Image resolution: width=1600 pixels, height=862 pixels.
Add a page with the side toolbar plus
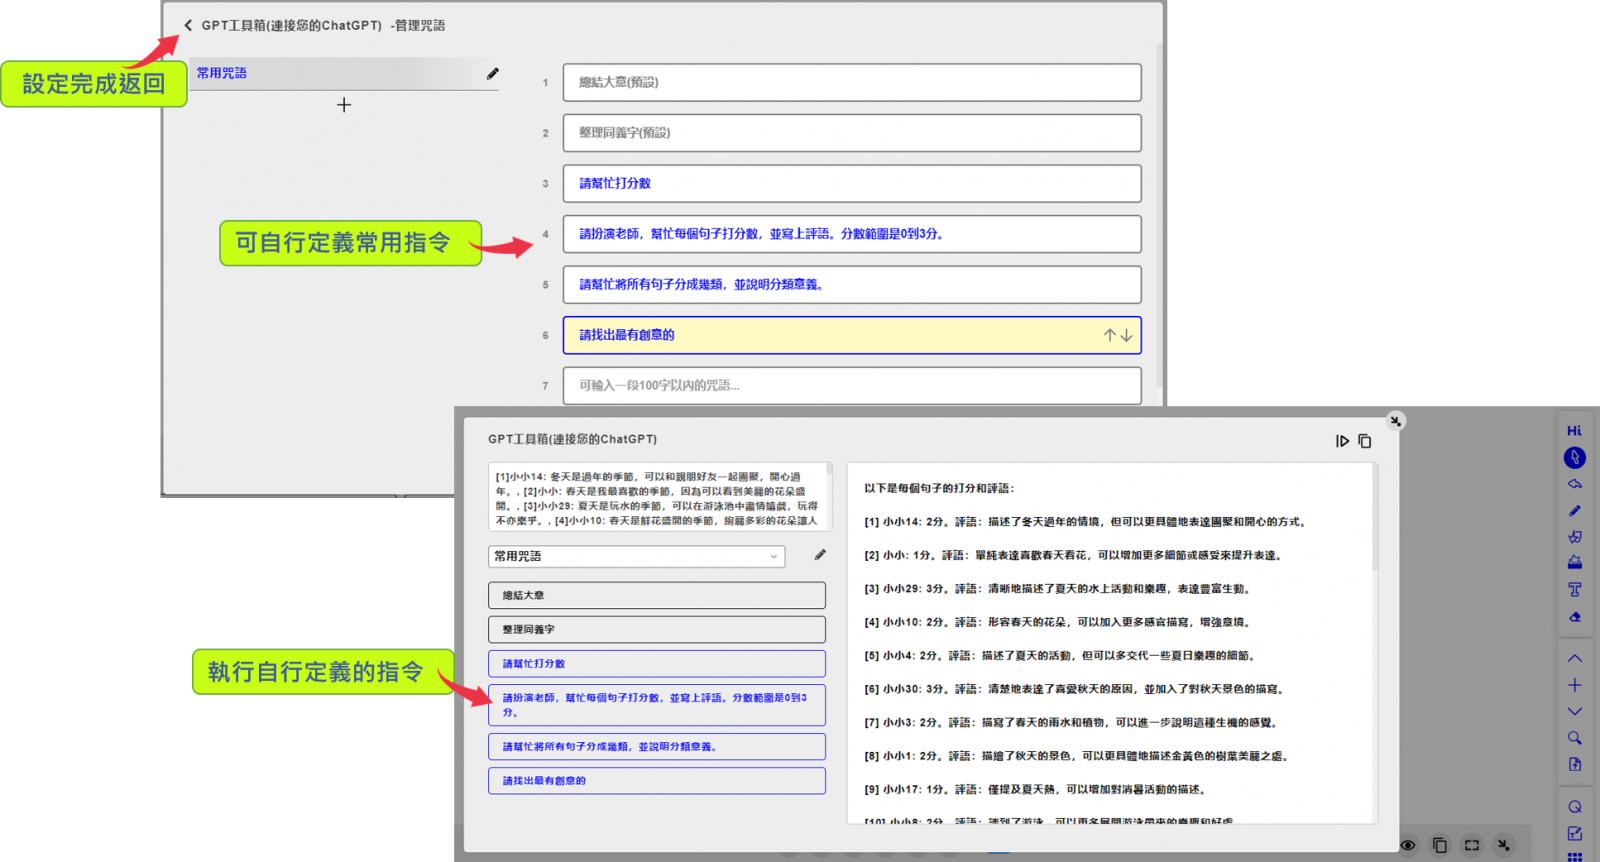pos(1575,685)
